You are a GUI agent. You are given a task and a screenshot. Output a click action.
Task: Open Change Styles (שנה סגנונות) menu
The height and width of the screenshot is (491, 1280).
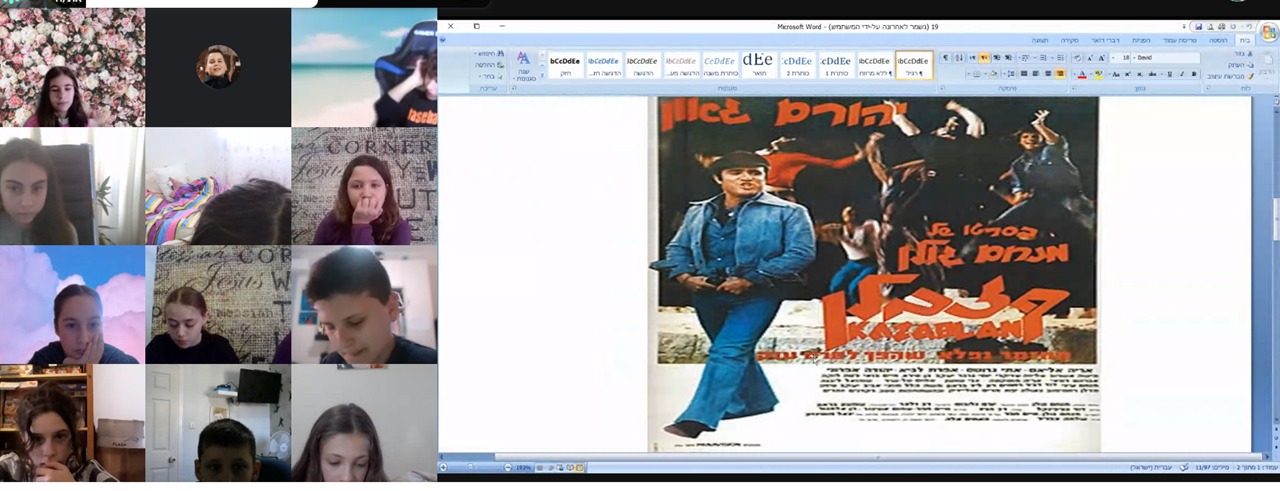pos(523,66)
